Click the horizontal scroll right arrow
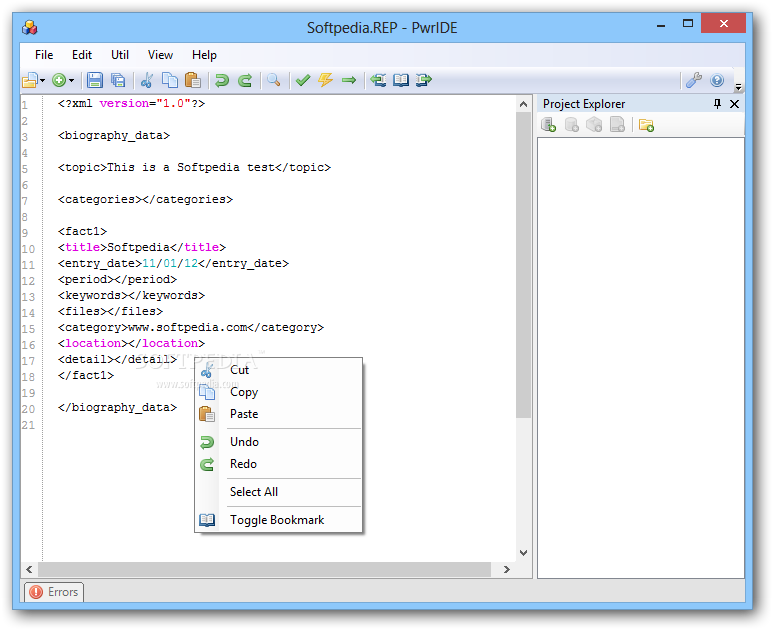Viewport: 773px width, 630px height. 507,569
